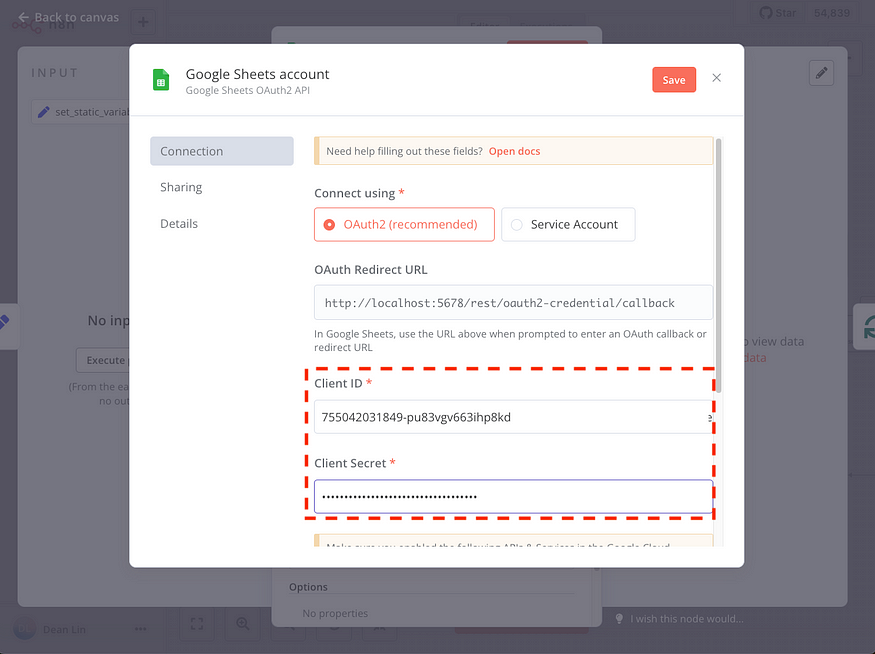Screen dimensions: 875x654
Task: Click the fit view icon at bottom
Action: point(197,623)
